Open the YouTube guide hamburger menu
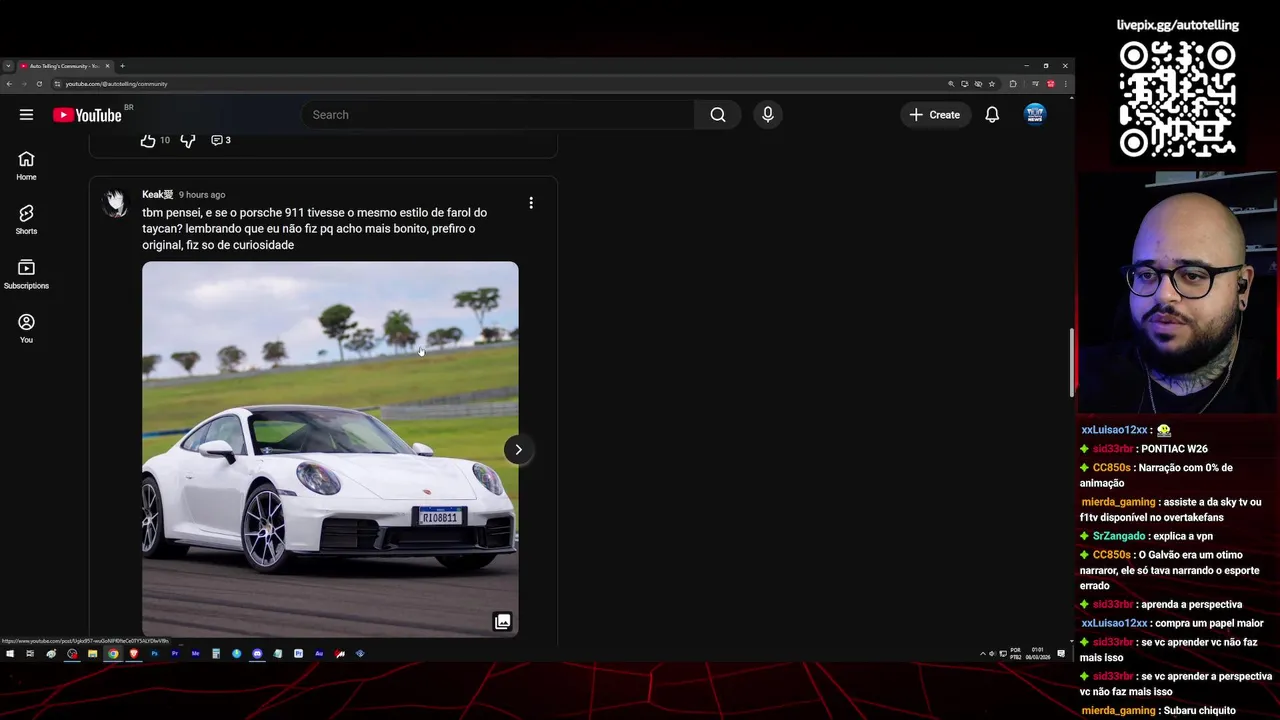This screenshot has width=1280, height=720. 26,115
